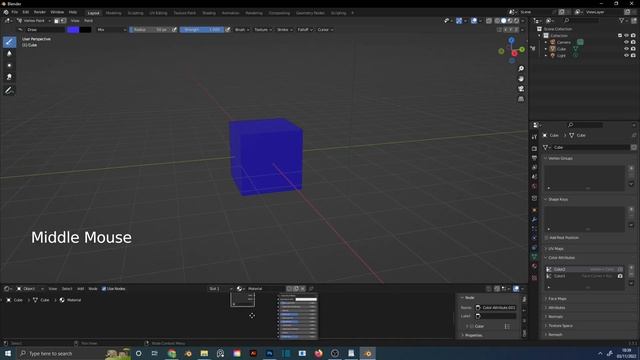Select the Draw brush tool
The image size is (640, 360).
pos(9,42)
